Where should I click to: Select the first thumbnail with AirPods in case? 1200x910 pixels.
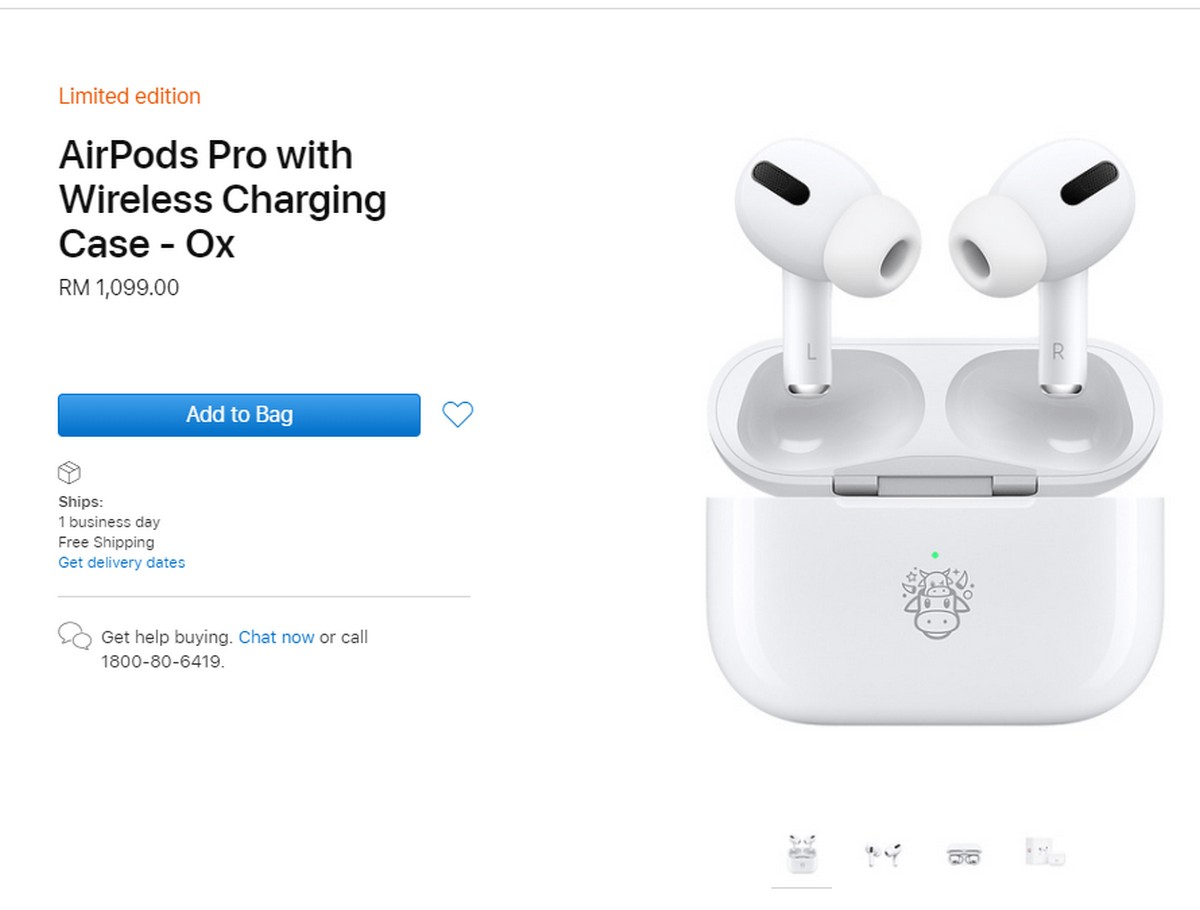(x=801, y=855)
